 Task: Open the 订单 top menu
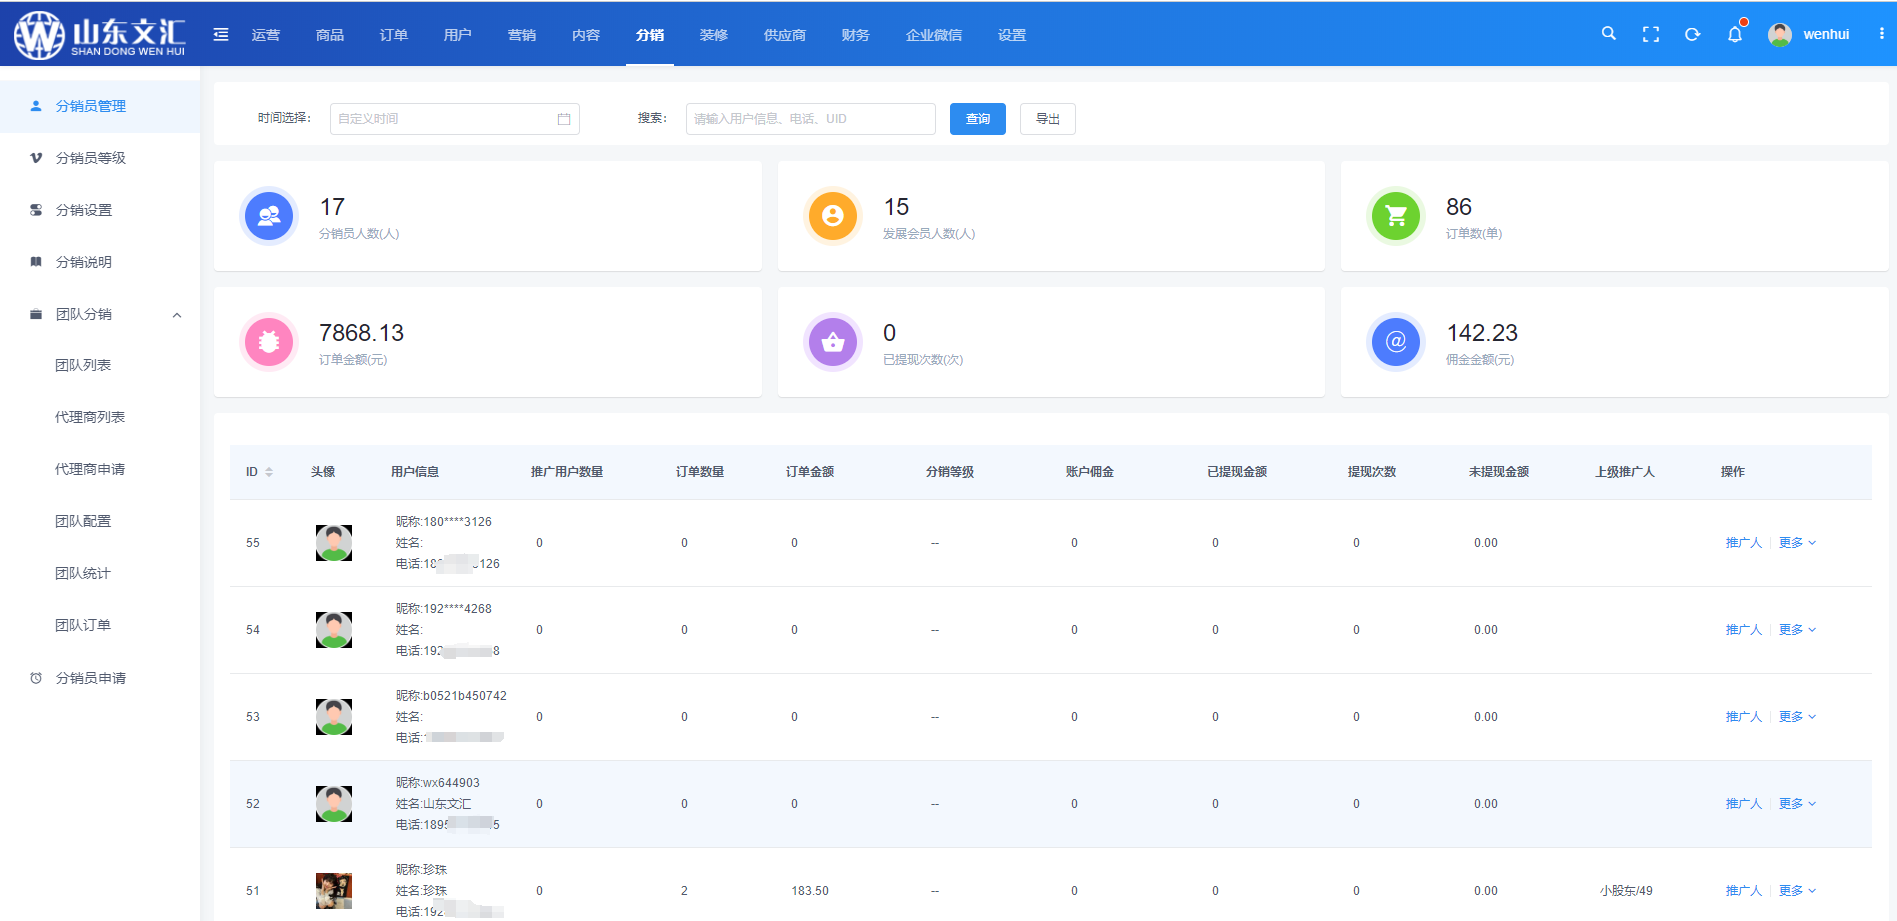pyautogui.click(x=394, y=35)
